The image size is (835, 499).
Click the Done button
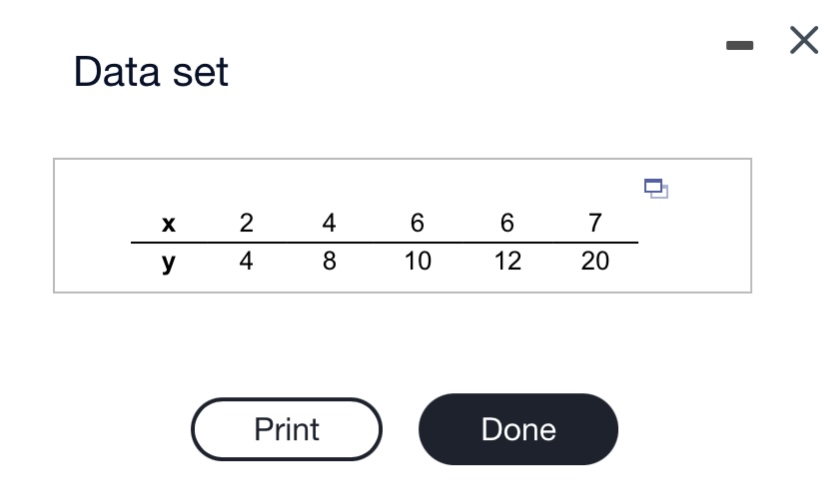point(518,429)
